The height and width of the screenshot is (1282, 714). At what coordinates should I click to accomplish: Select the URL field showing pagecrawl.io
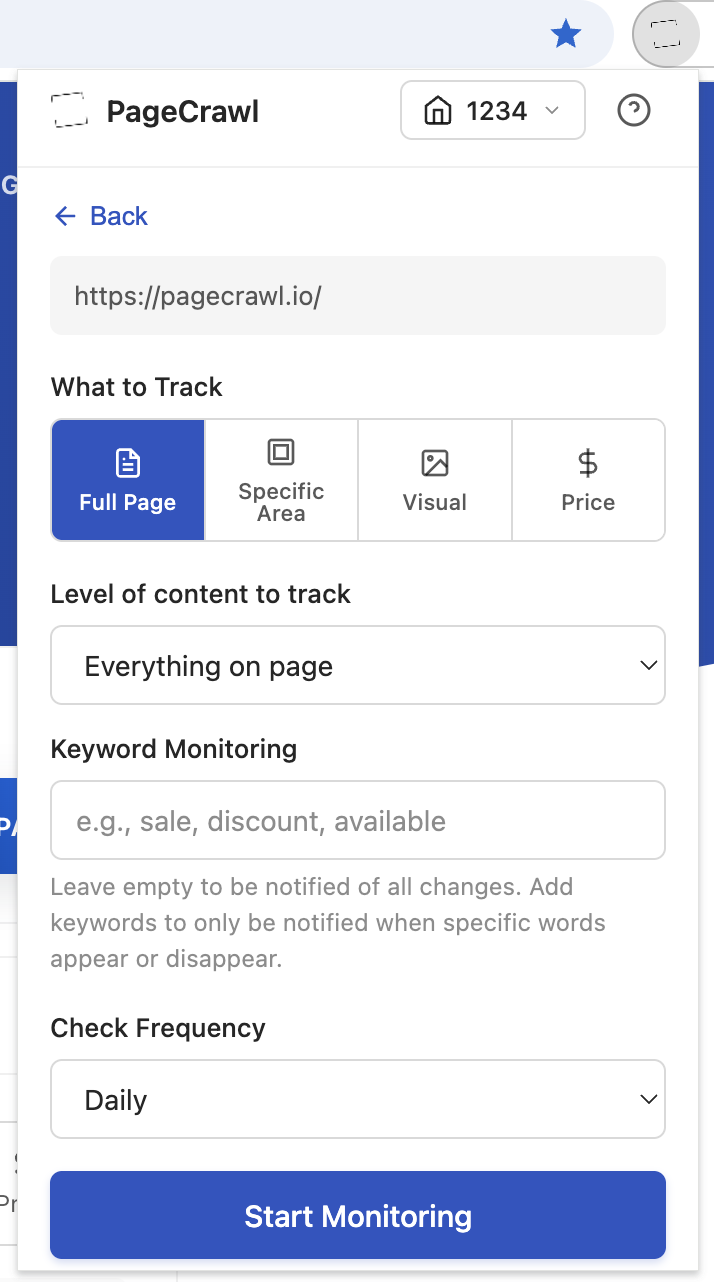pyautogui.click(x=357, y=296)
